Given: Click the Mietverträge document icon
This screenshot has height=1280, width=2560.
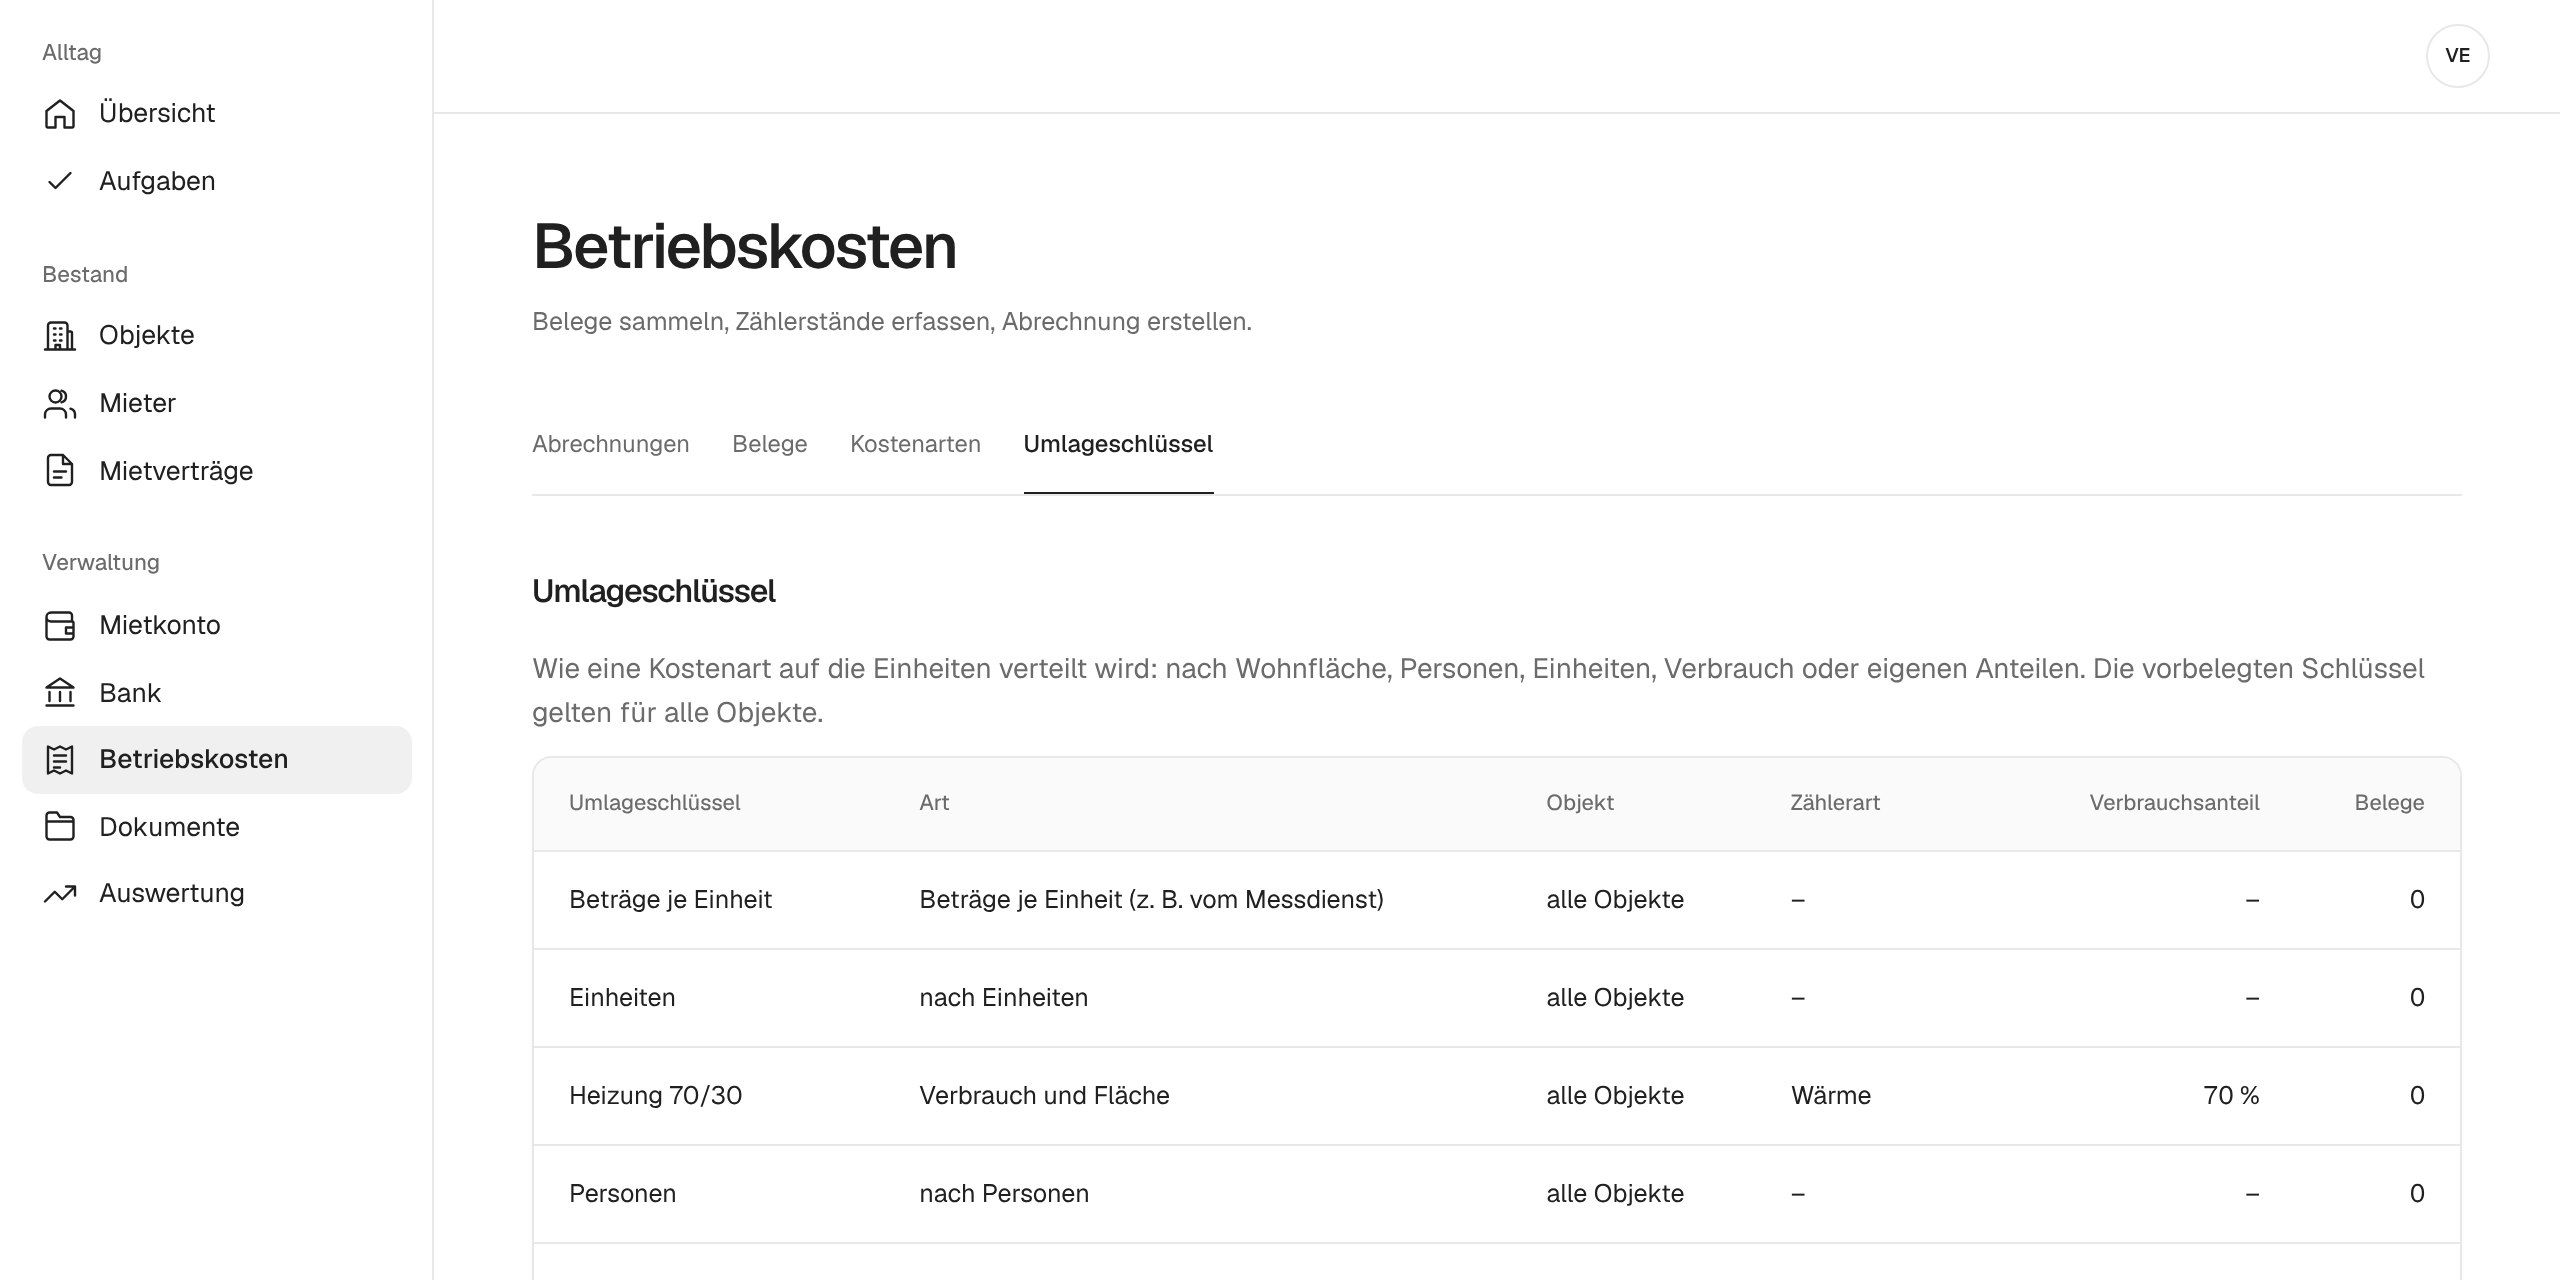Looking at the screenshot, I should coord(60,471).
